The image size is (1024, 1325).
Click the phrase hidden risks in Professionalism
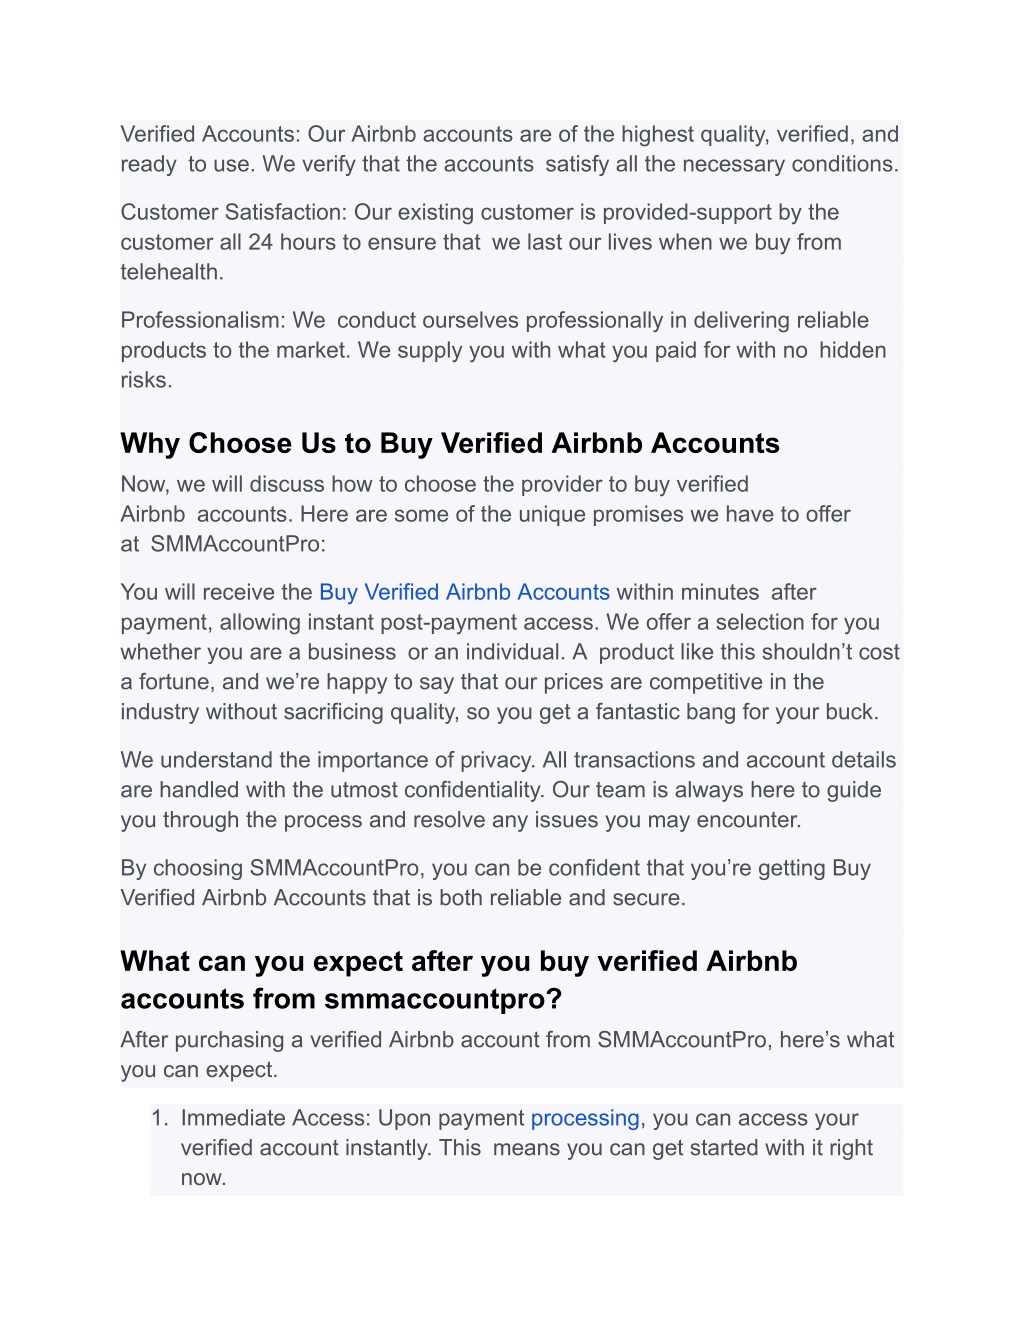click(503, 365)
